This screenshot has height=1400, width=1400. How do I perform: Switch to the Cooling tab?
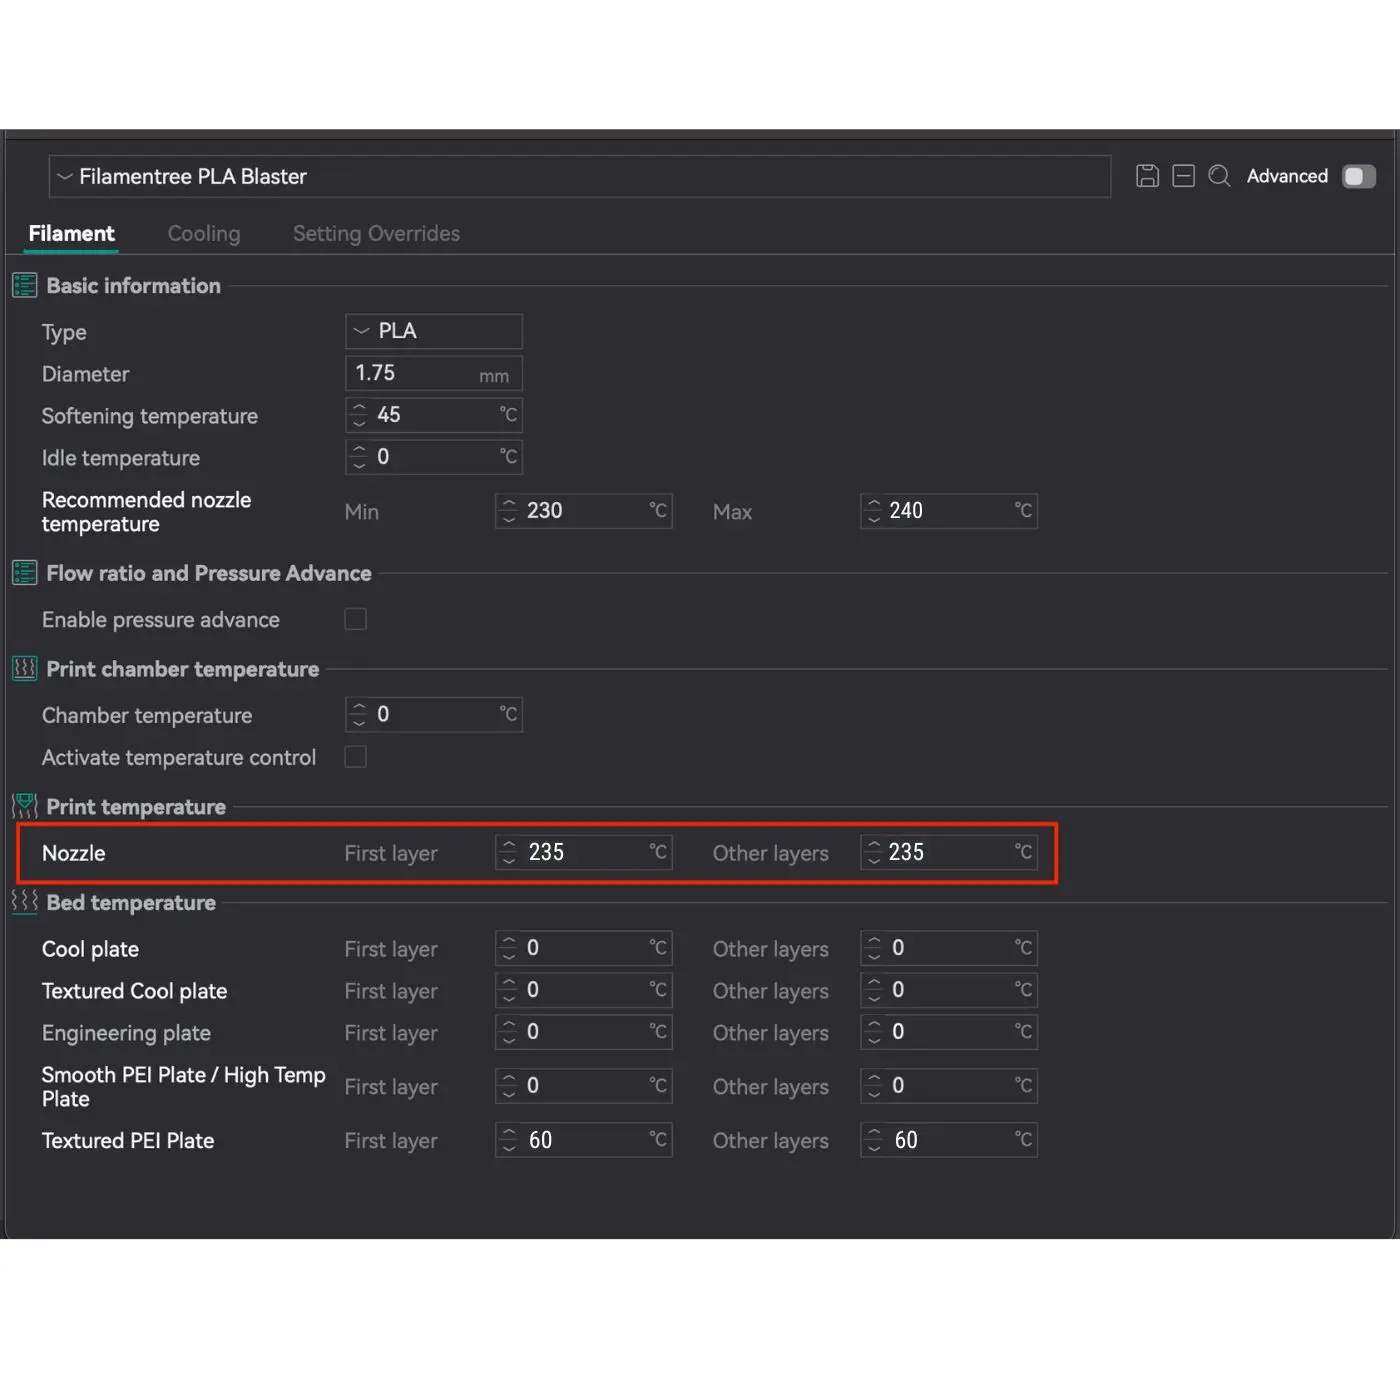[x=204, y=233]
